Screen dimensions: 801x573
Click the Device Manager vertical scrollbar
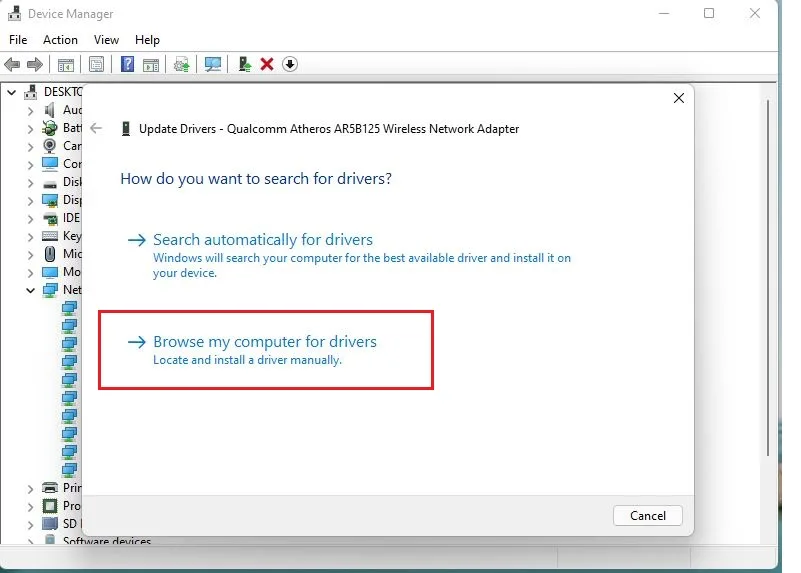(x=767, y=278)
